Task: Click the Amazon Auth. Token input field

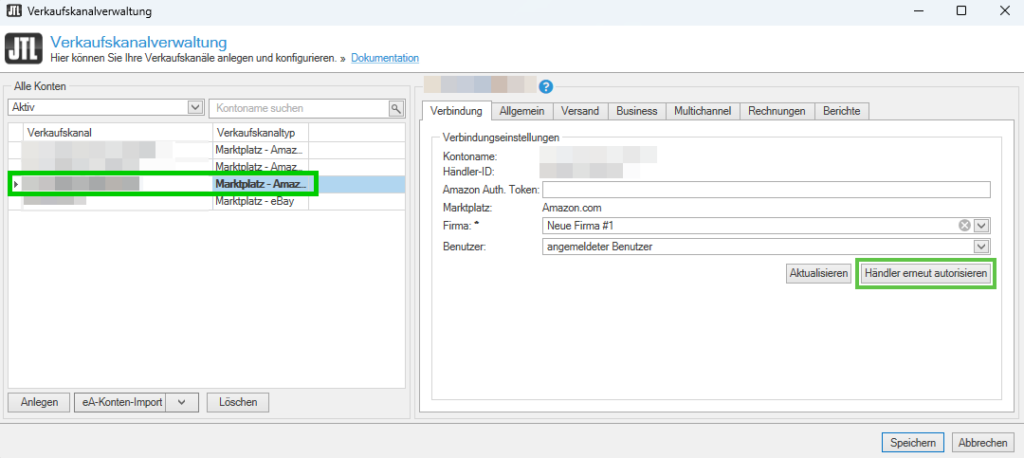Action: click(765, 190)
